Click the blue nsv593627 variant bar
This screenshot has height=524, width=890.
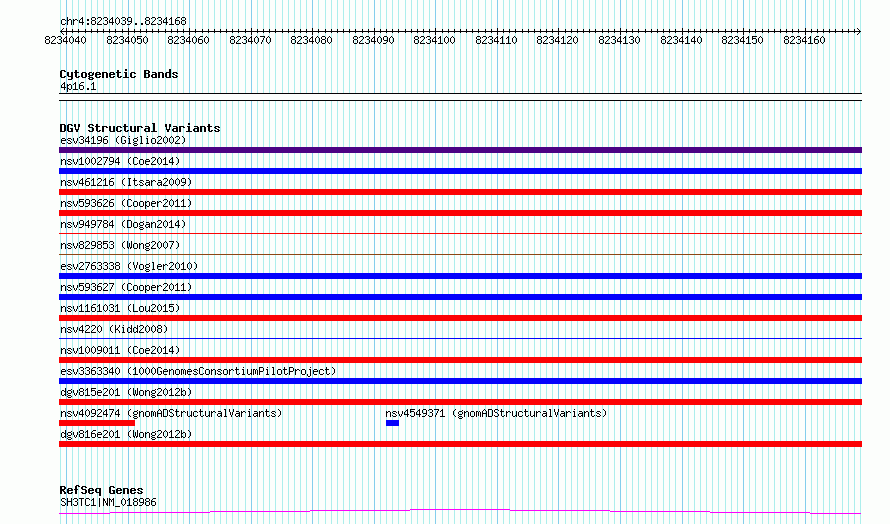click(460, 297)
